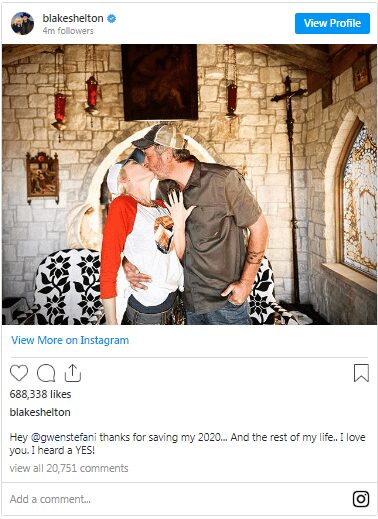Viewport: 378px width, 519px height.
Task: Like the post with the heart icon
Action: (19, 373)
